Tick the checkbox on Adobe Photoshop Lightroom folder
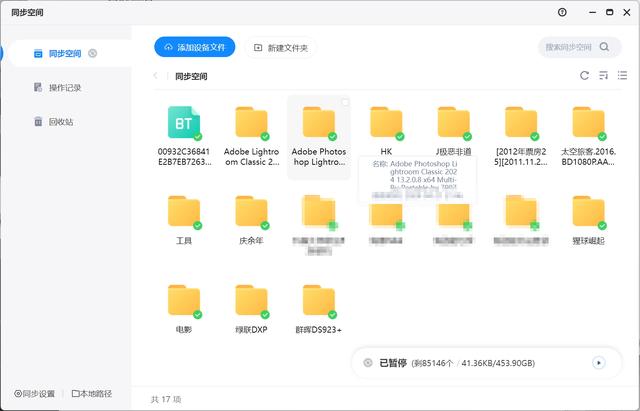 345,102
